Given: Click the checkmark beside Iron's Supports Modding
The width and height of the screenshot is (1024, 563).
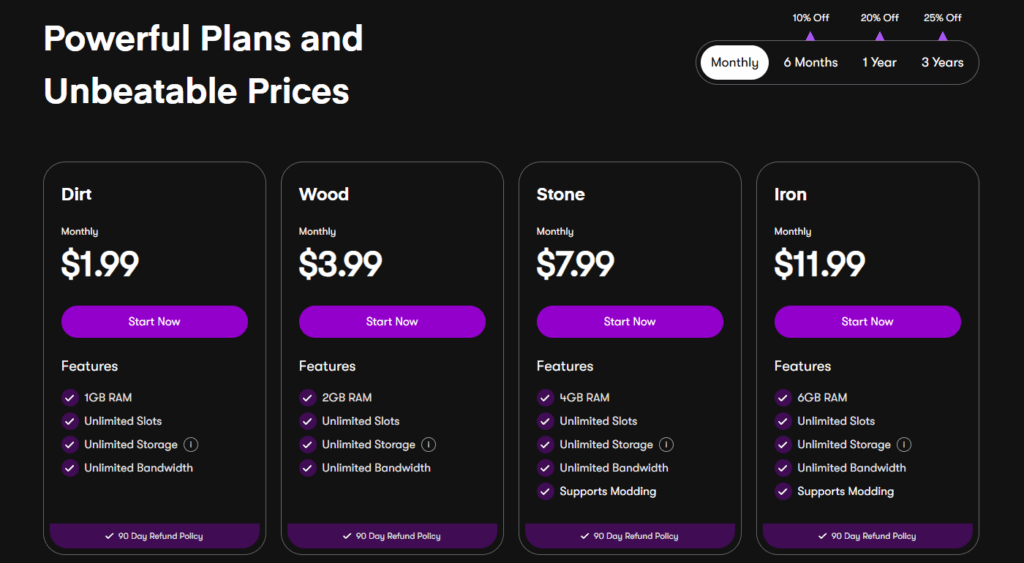Looking at the screenshot, I should (783, 492).
